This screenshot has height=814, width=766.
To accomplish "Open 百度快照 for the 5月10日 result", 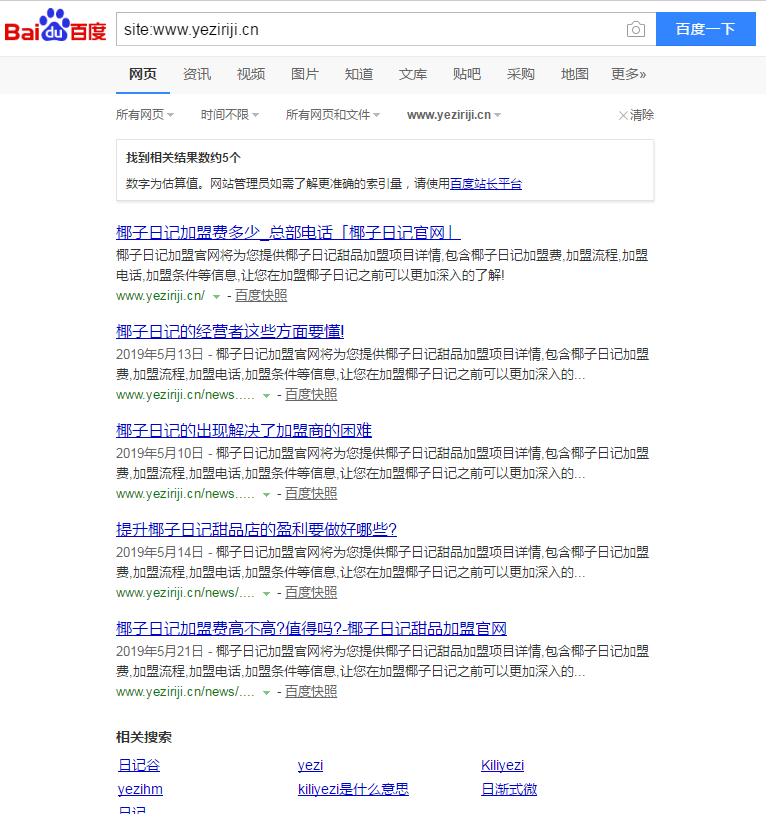I will tap(311, 494).
